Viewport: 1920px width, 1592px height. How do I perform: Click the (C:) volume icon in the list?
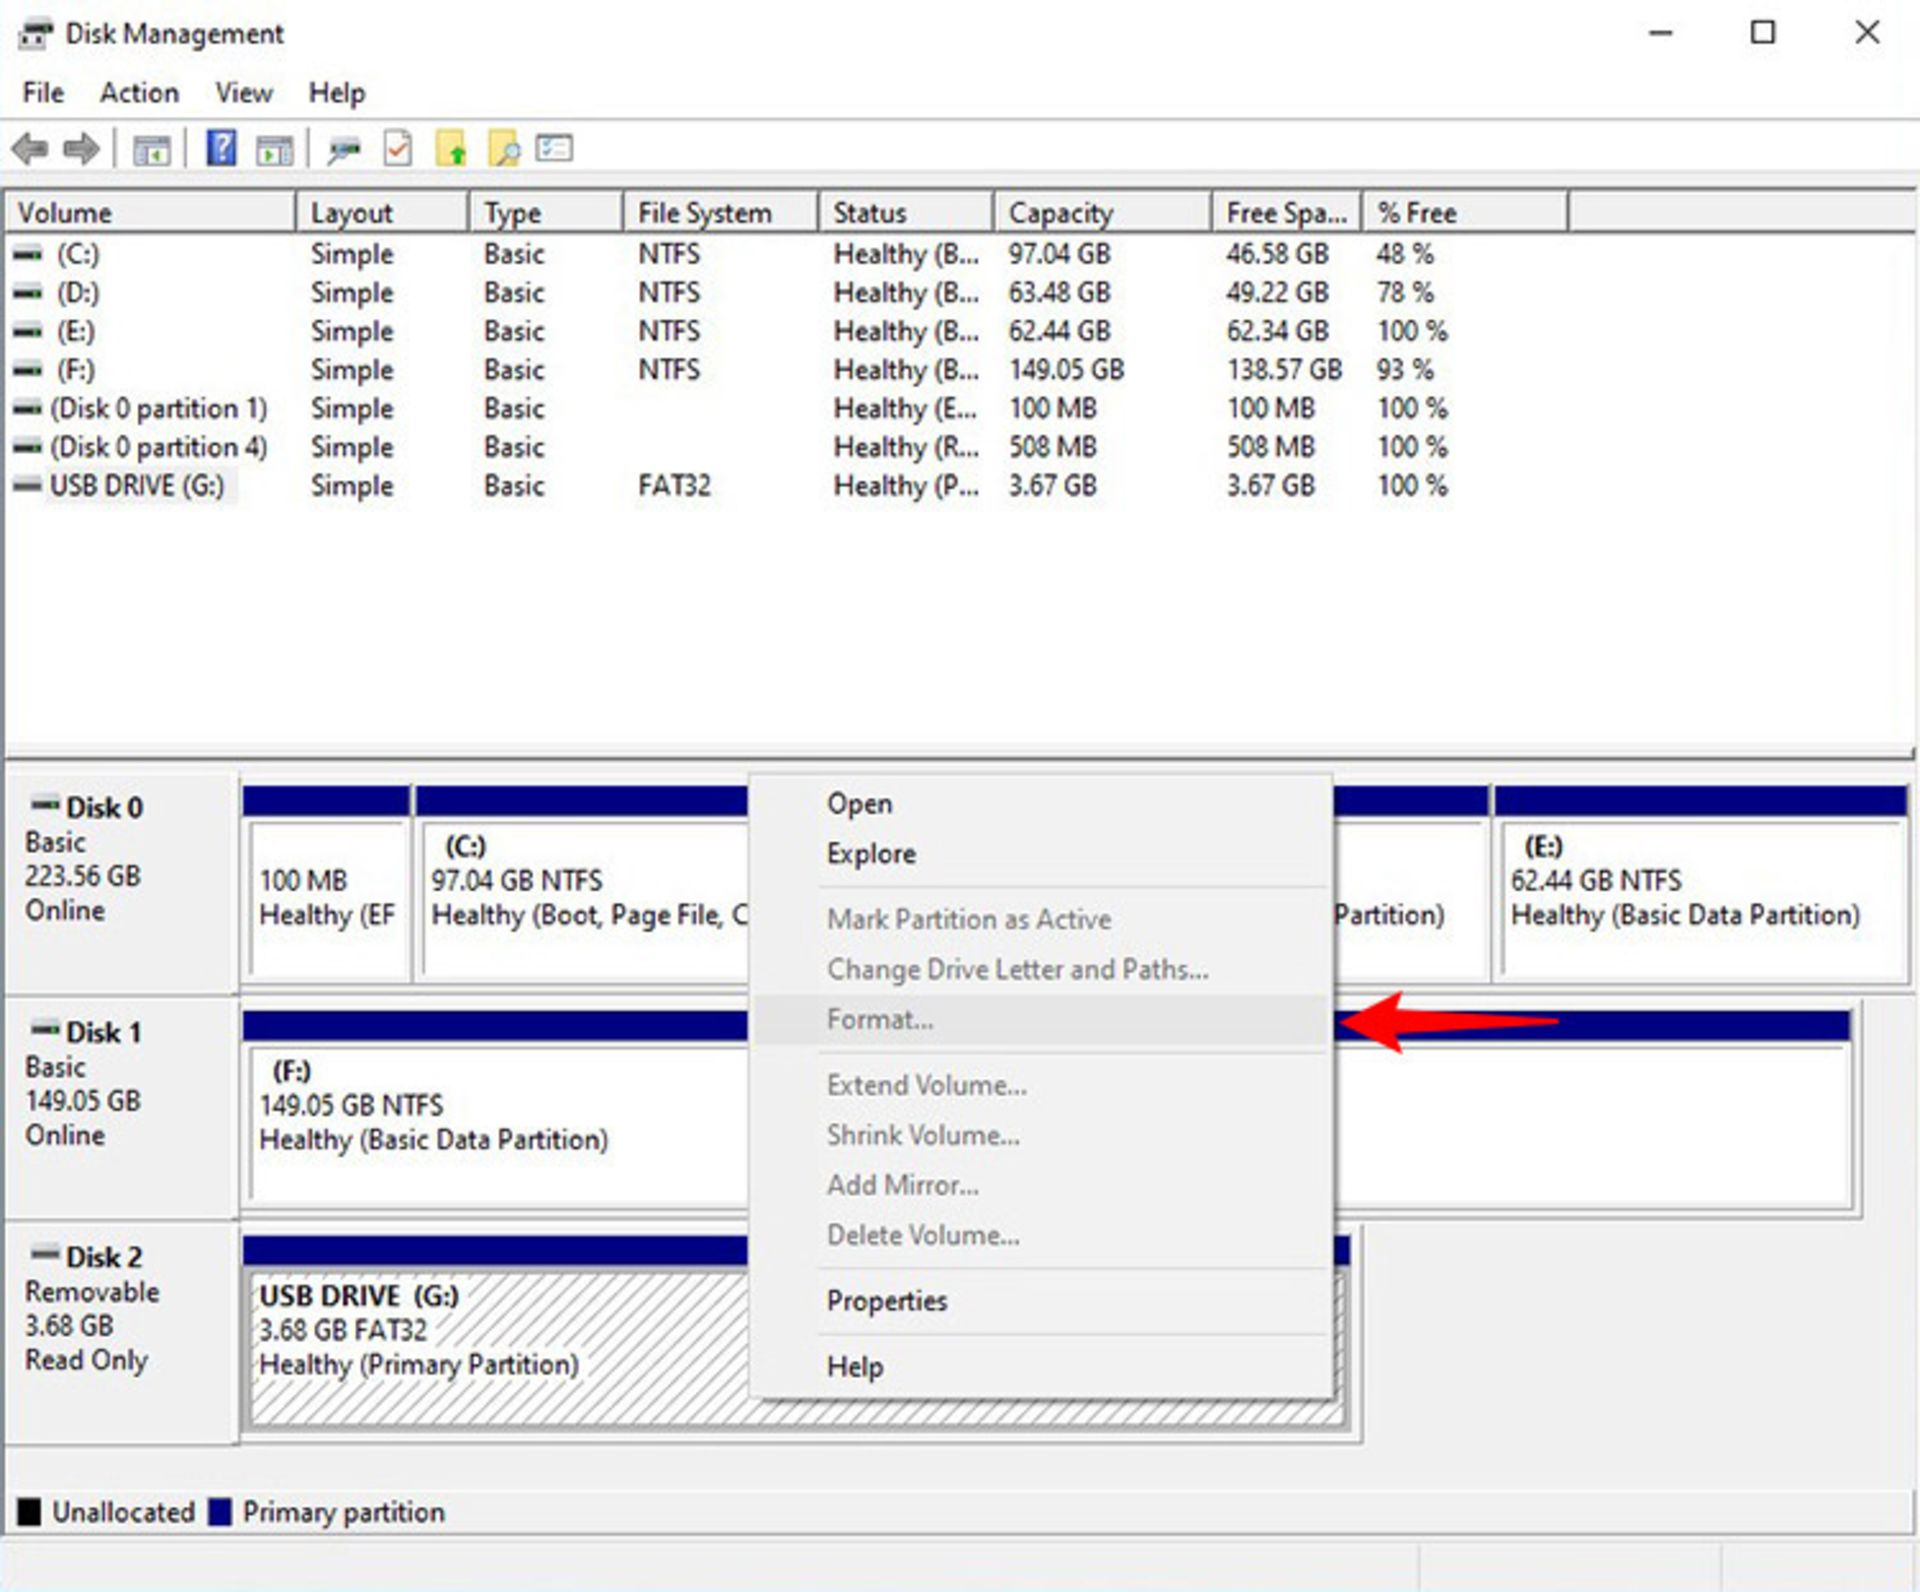tap(26, 254)
